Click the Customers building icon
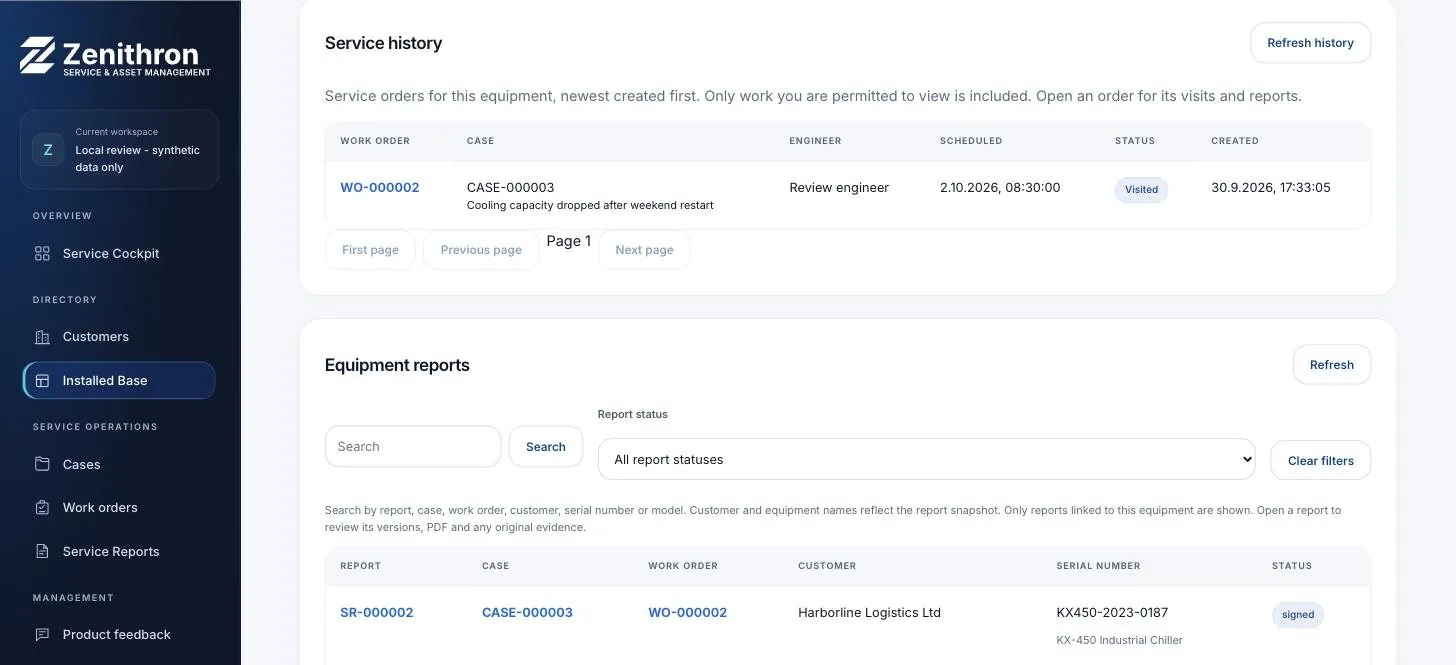Image resolution: width=1456 pixels, height=665 pixels. pyautogui.click(x=42, y=337)
